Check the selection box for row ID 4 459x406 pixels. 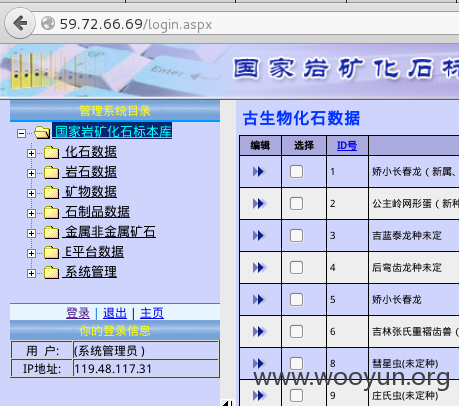coord(296,268)
